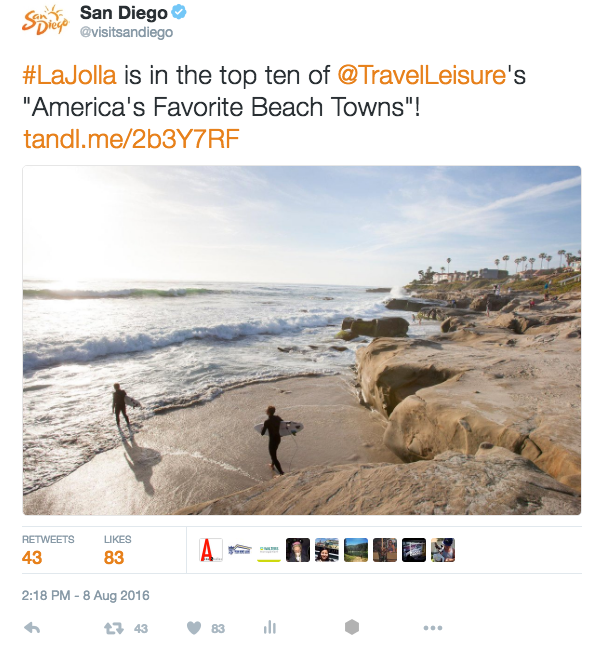Open the tandl.me/2b3Y7RF link

click(x=131, y=139)
